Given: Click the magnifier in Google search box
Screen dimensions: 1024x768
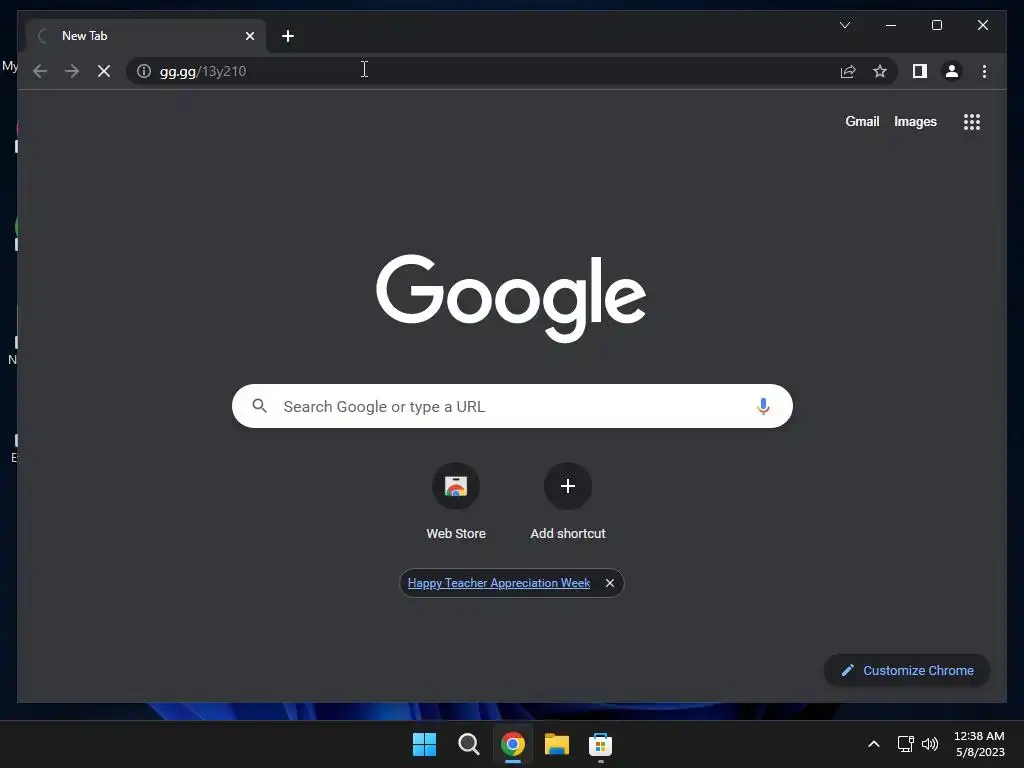Looking at the screenshot, I should coord(259,406).
